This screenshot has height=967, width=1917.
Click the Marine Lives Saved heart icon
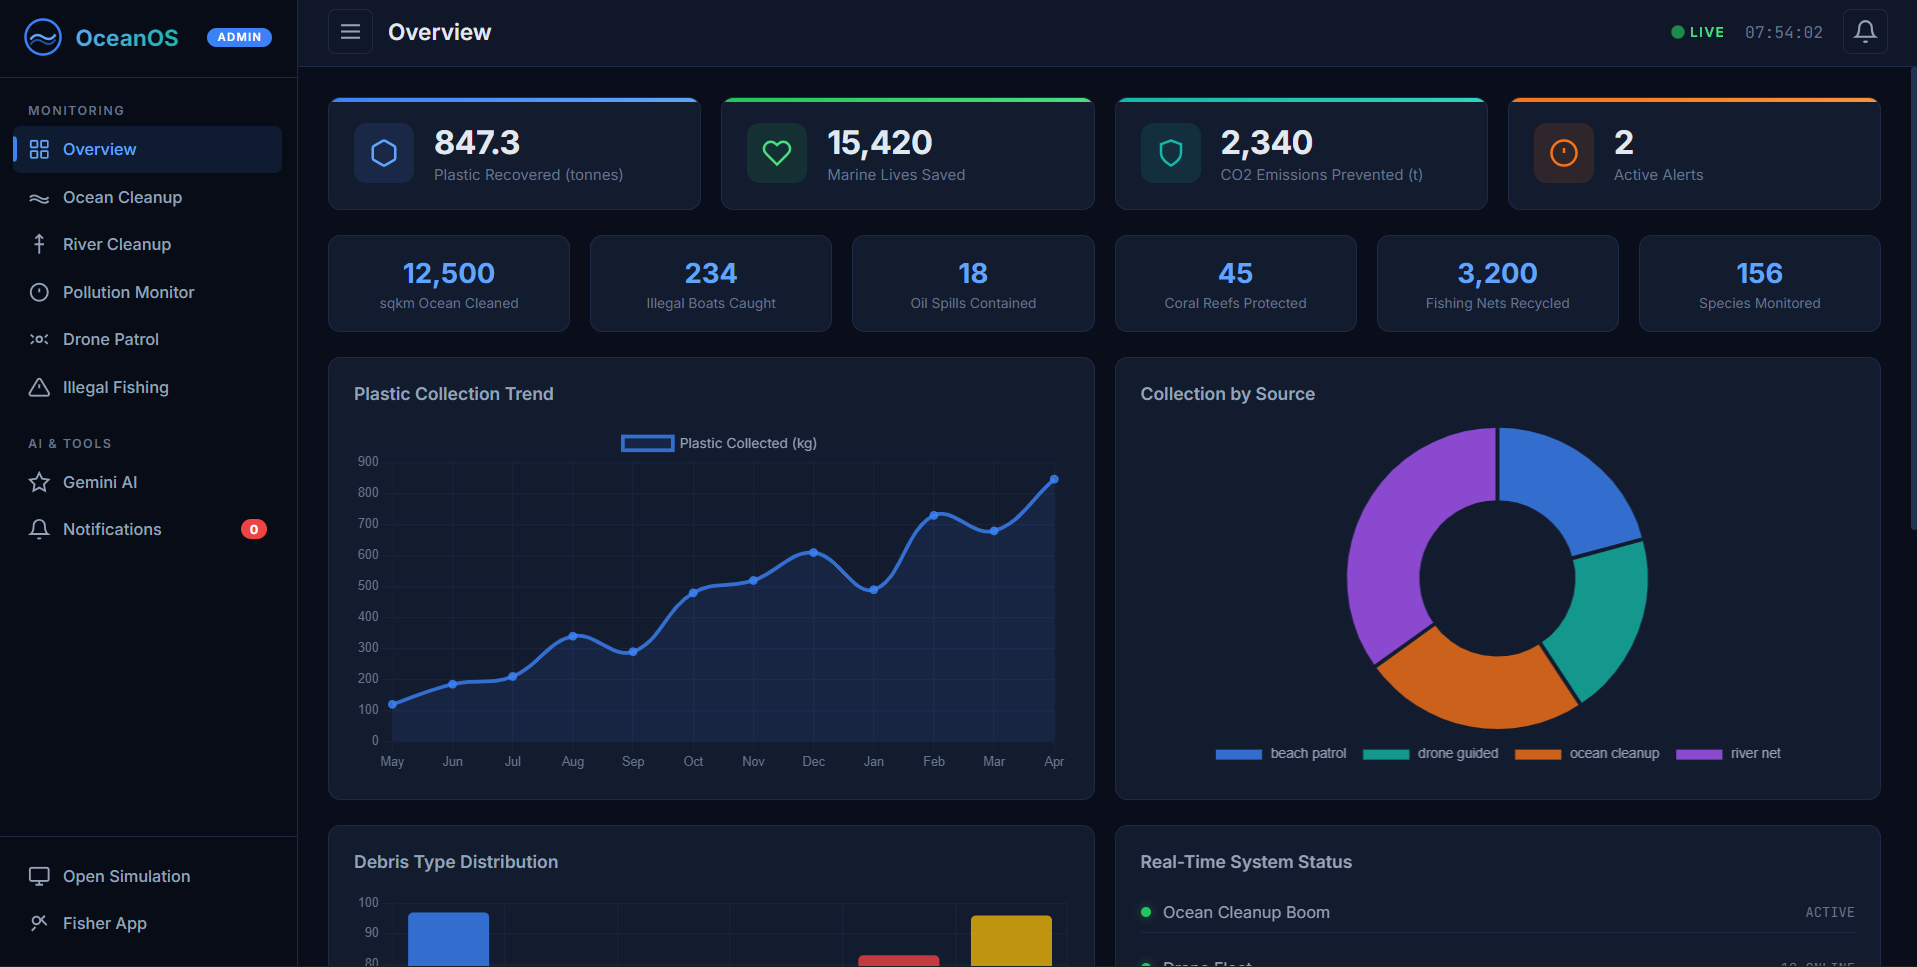pos(777,153)
